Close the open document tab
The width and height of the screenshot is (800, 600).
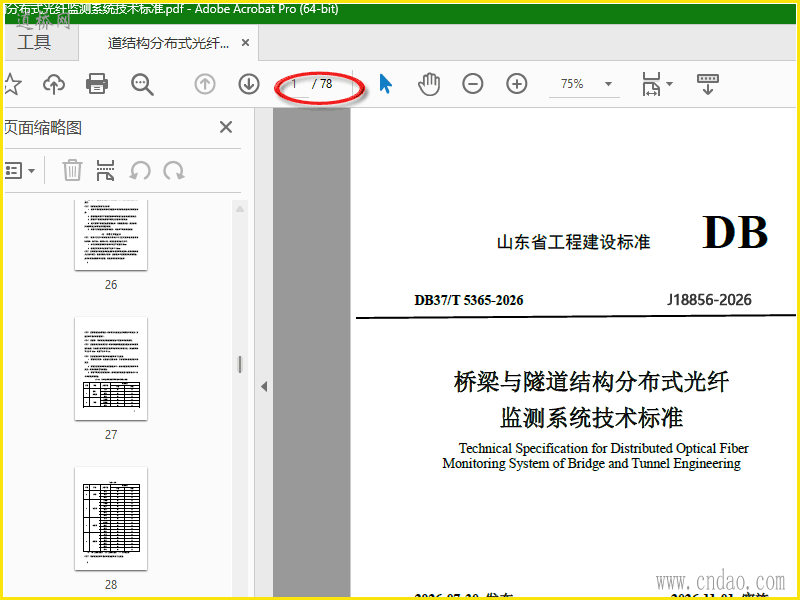(245, 43)
